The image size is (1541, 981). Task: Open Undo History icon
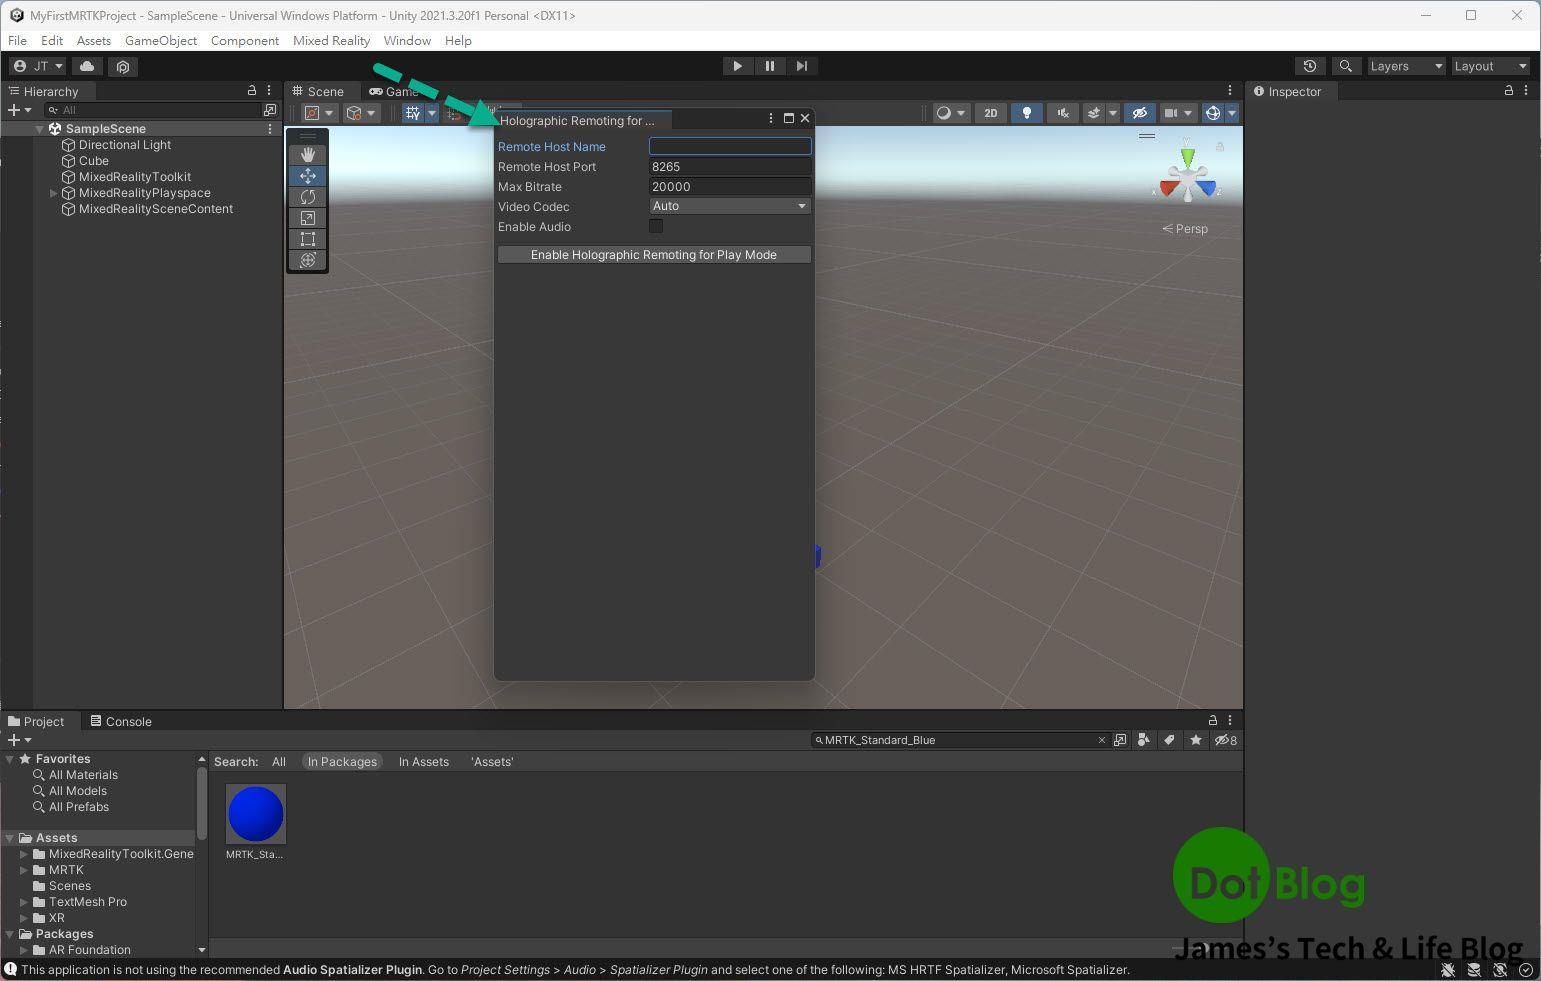coord(1309,66)
